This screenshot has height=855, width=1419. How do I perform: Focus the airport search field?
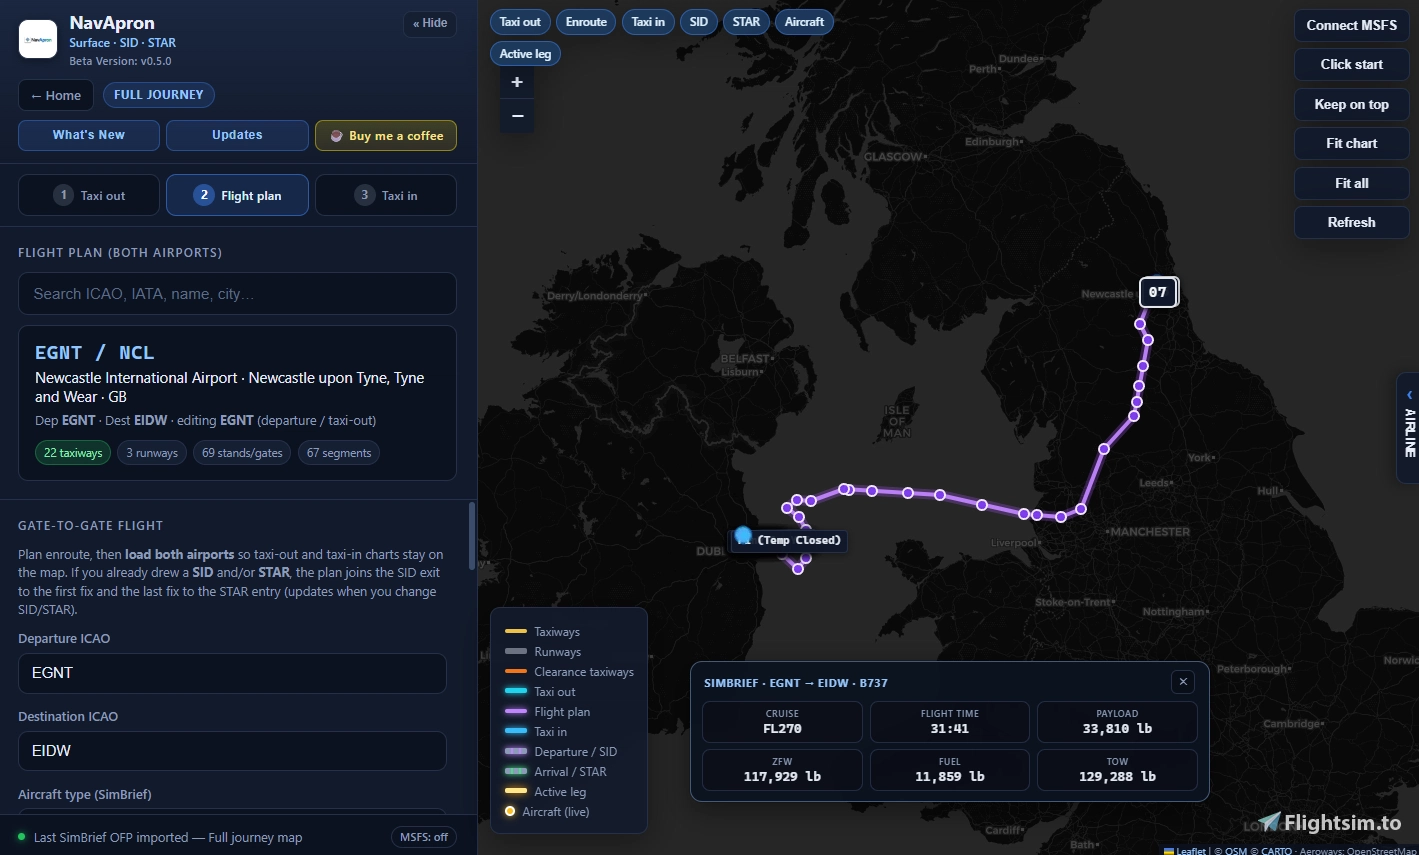click(x=237, y=294)
